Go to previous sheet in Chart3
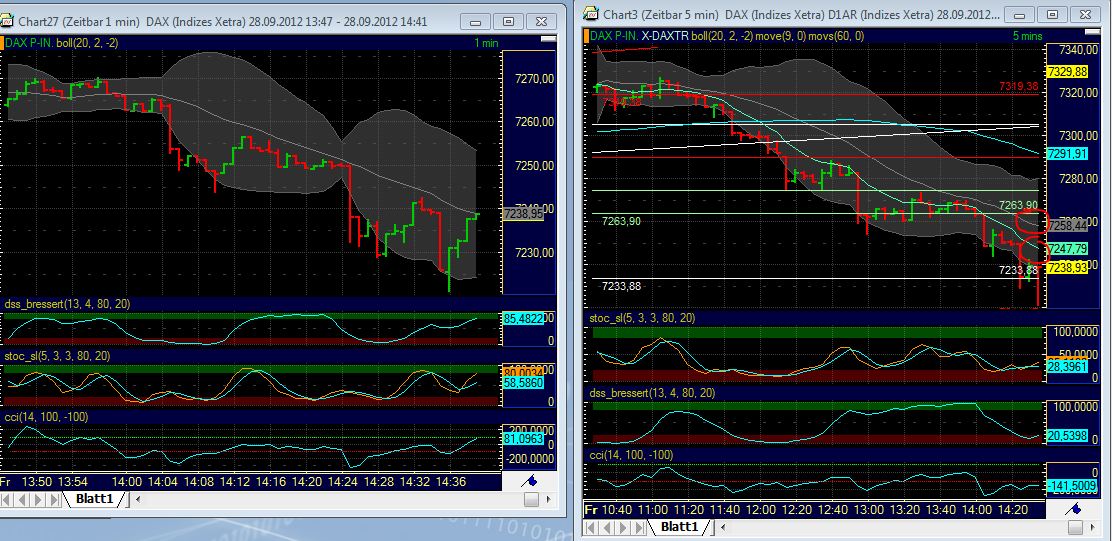This screenshot has width=1112, height=541. [606, 527]
